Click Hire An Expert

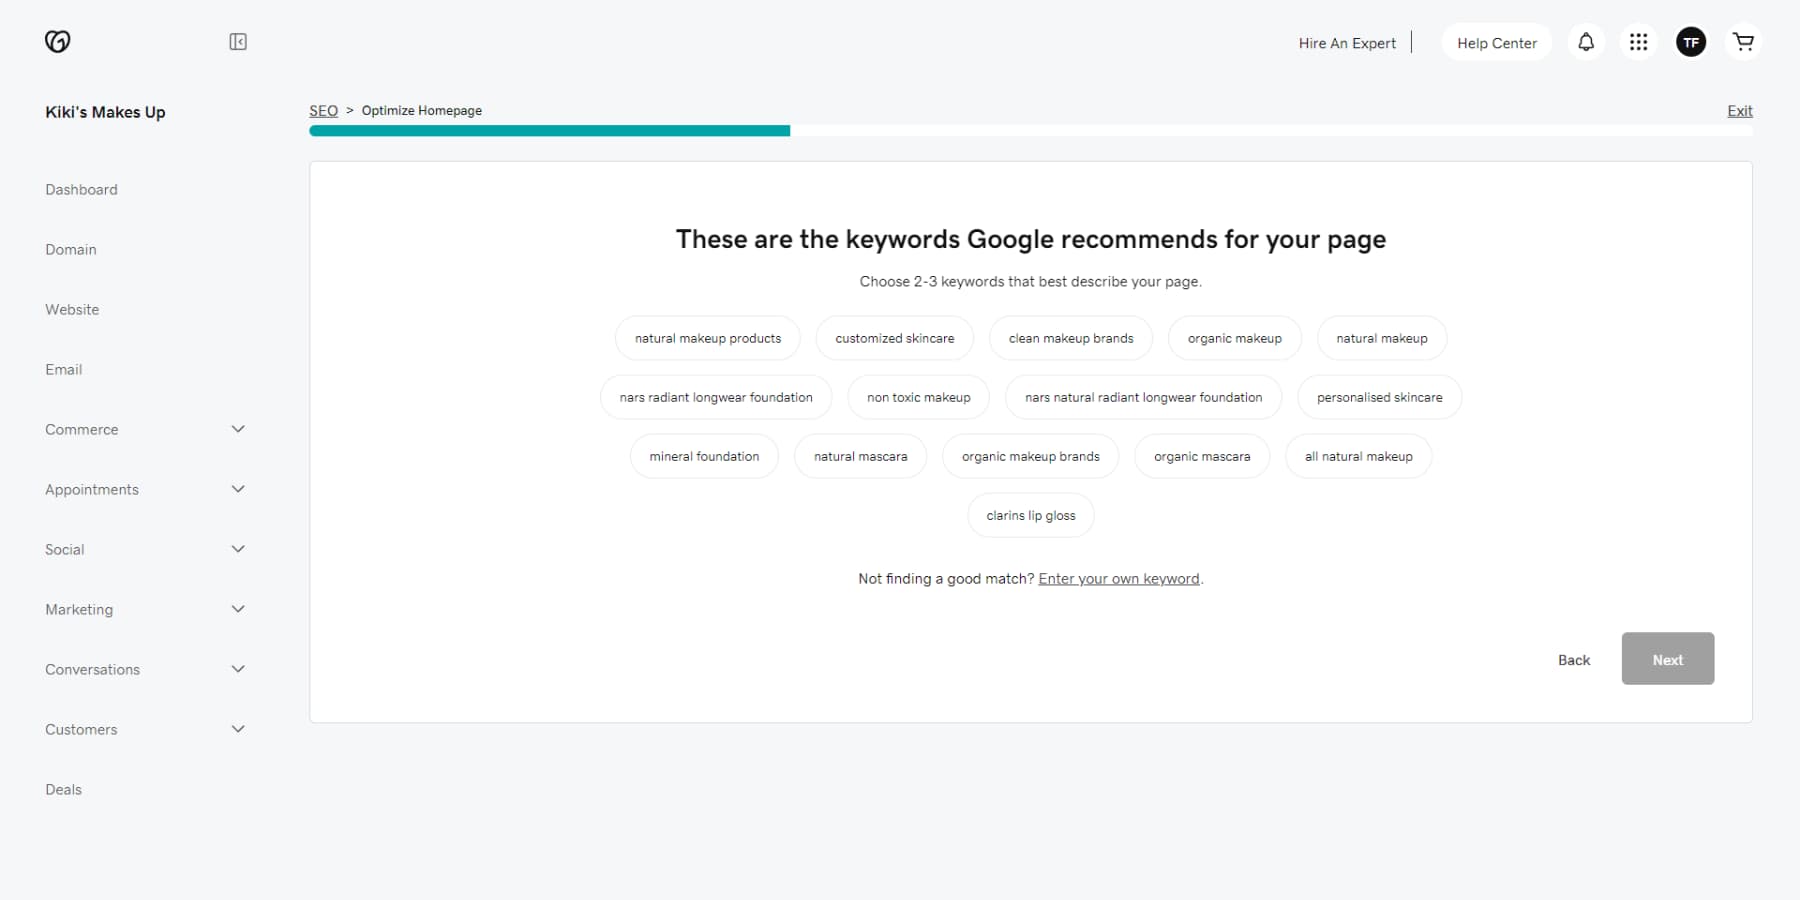click(x=1346, y=43)
